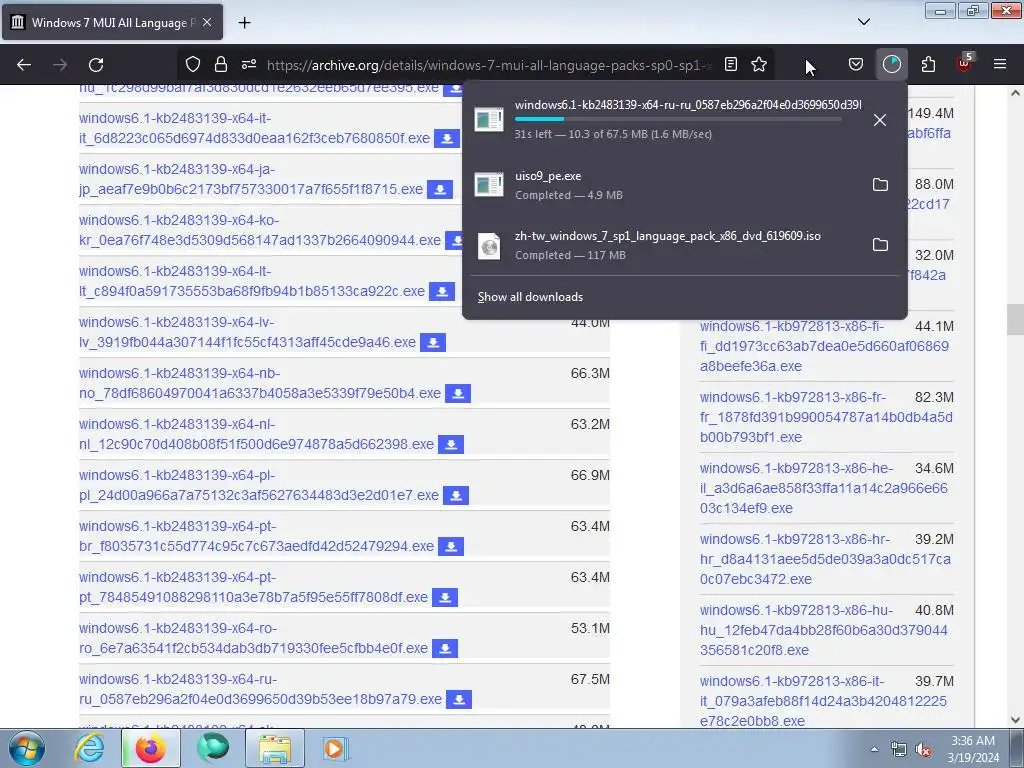The height and width of the screenshot is (768, 1024).
Task: Bookmark this page with the star
Action: point(759,64)
